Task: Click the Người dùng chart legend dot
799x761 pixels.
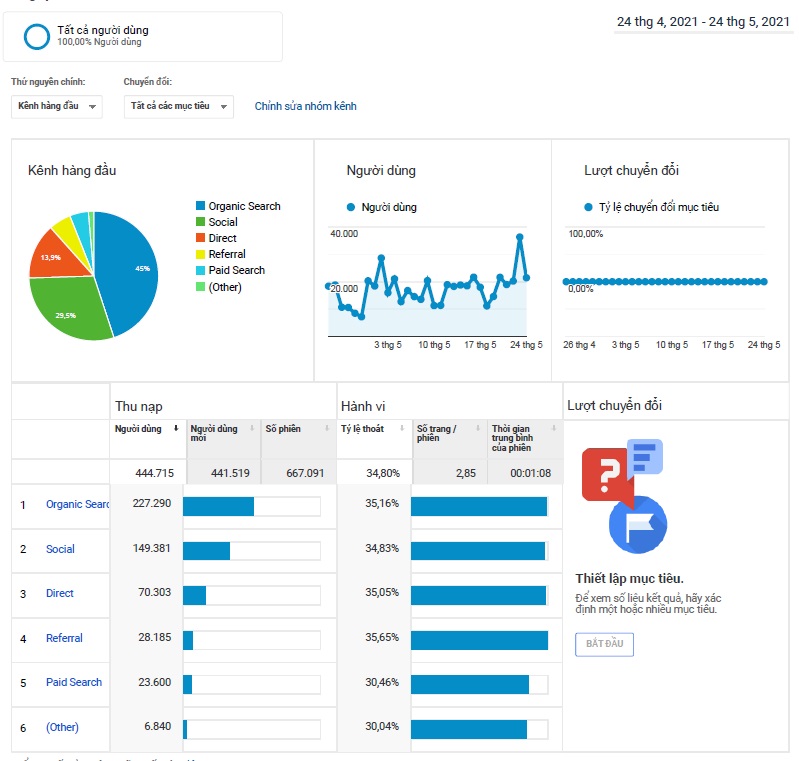Action: (x=351, y=207)
